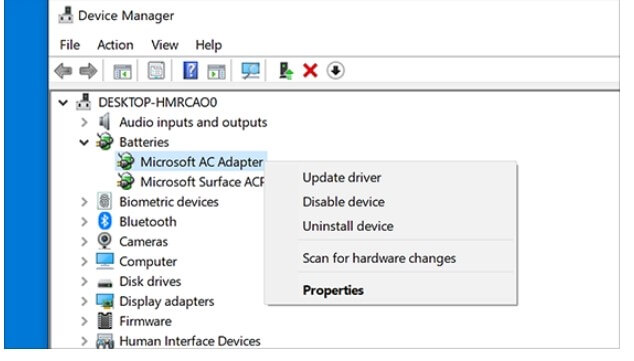Click the blue Help question mark icon

[x=190, y=70]
